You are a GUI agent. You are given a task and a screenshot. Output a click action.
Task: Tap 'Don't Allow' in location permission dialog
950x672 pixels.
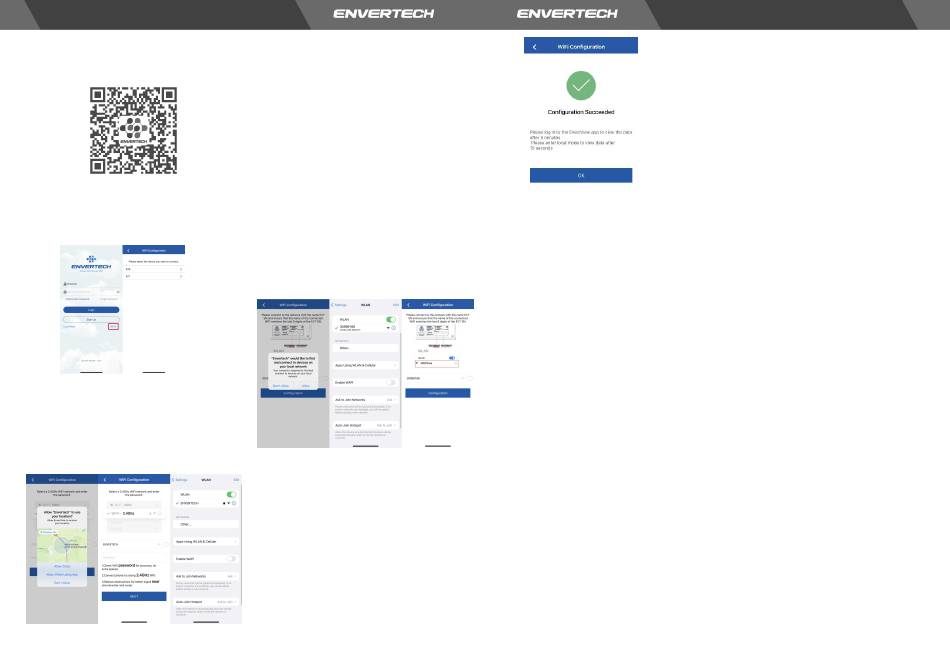pyautogui.click(x=62, y=583)
